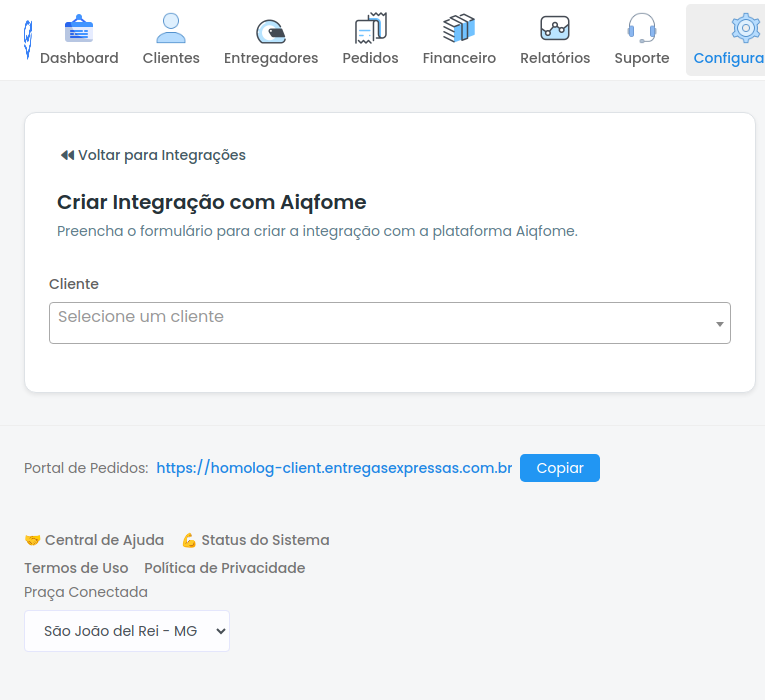
Task: Click the Cliente dropdown arrow
Action: 719,324
